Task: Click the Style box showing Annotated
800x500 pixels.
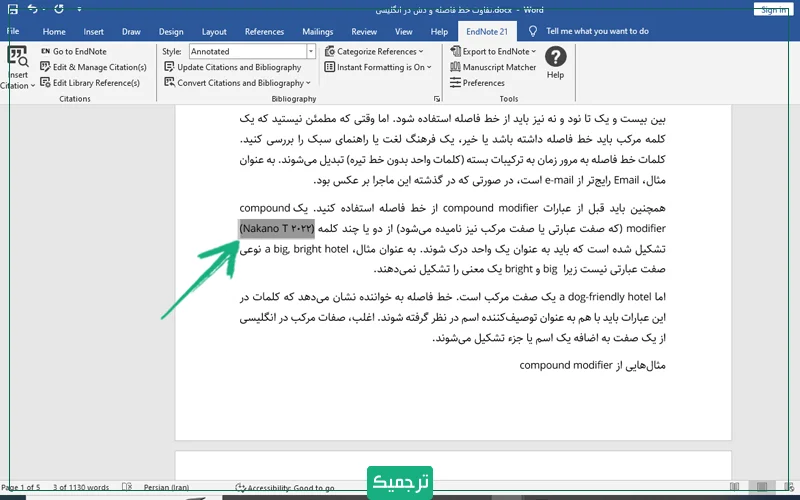Action: point(248,51)
